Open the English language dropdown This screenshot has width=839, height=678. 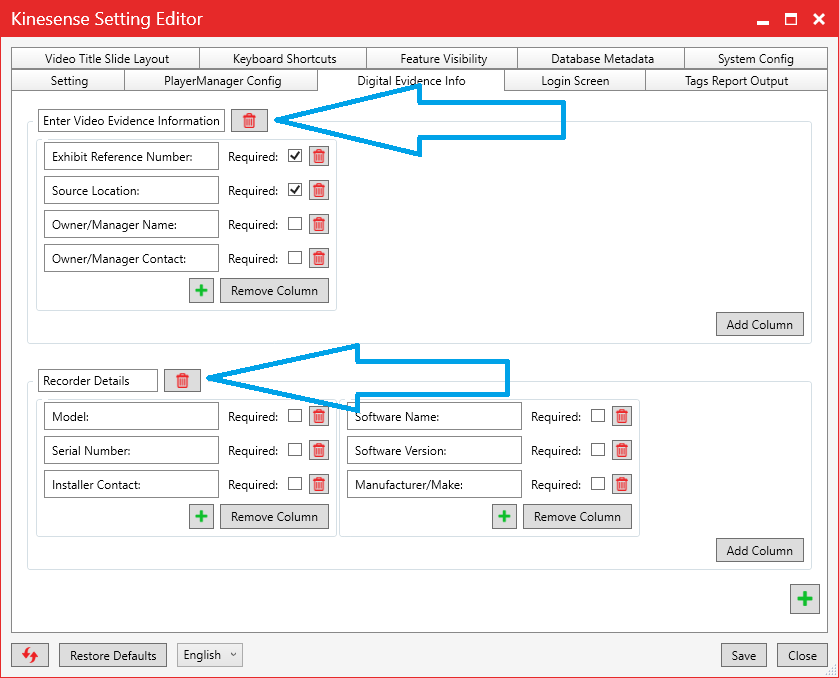(210, 655)
